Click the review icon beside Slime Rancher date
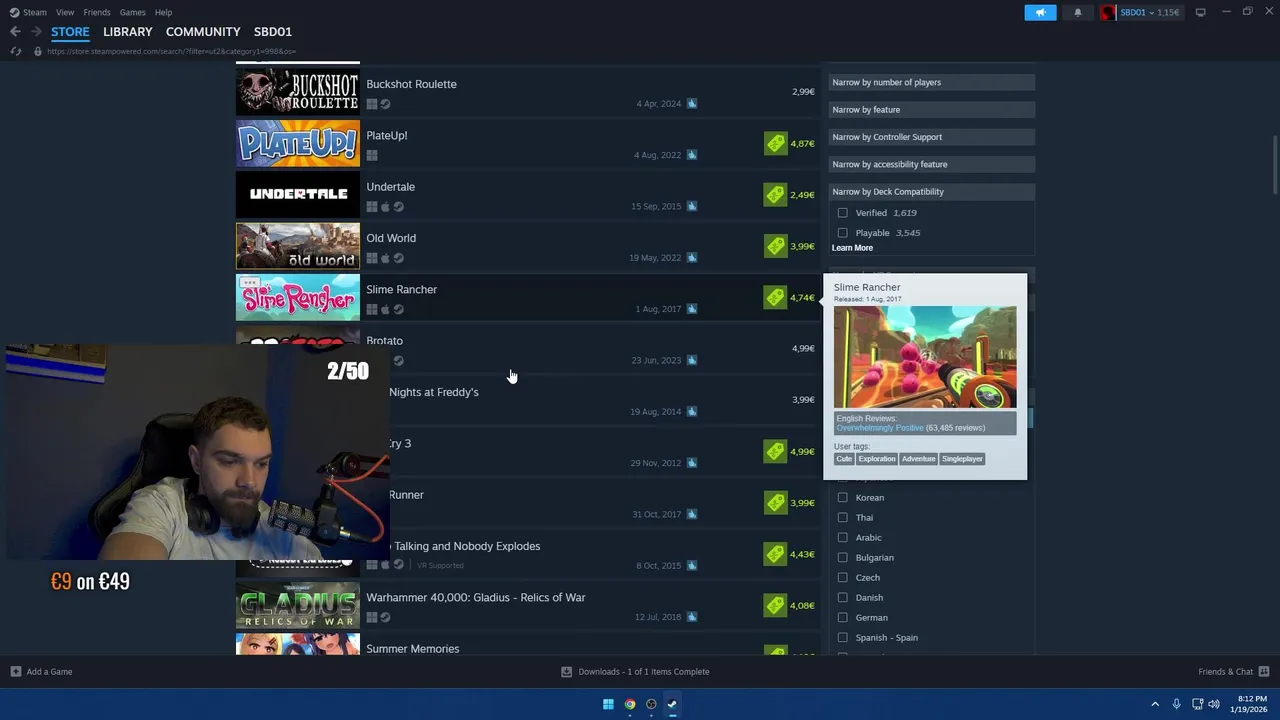Viewport: 1280px width, 720px height. (692, 309)
